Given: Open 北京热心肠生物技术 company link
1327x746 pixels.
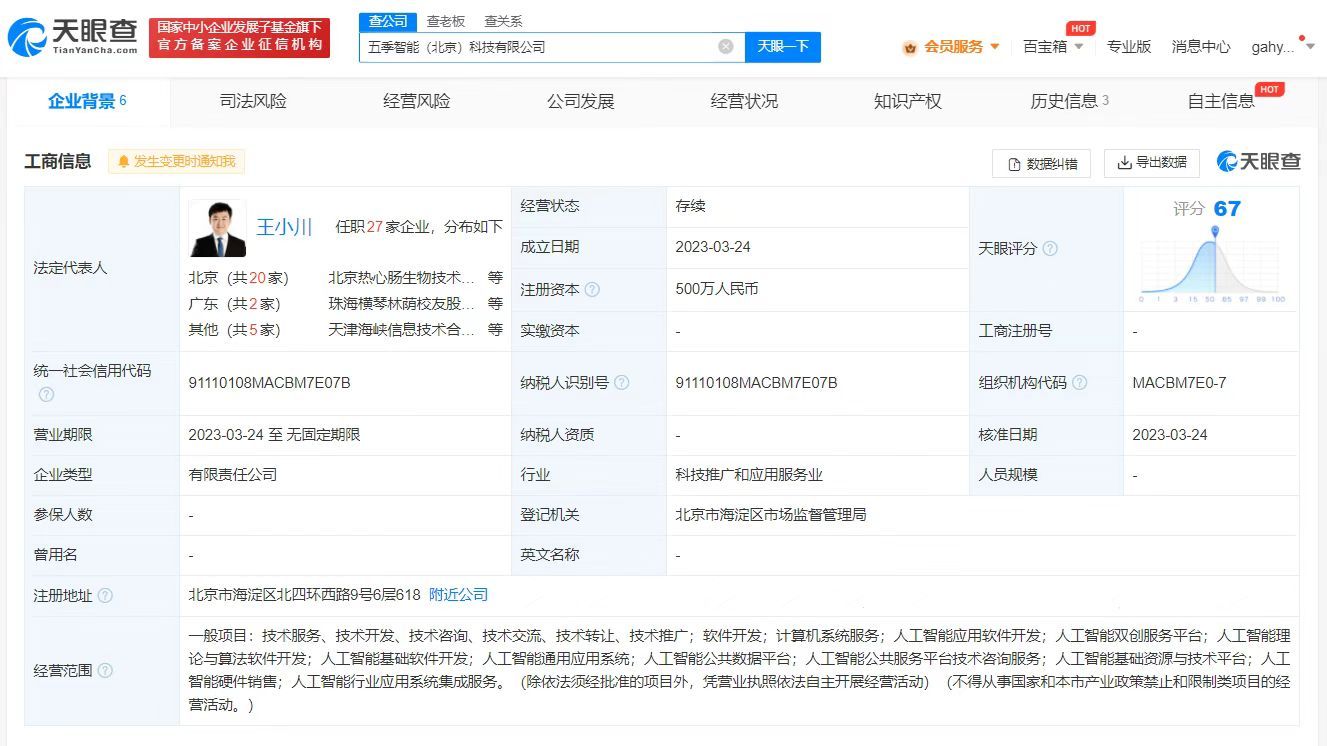Looking at the screenshot, I should 402,277.
